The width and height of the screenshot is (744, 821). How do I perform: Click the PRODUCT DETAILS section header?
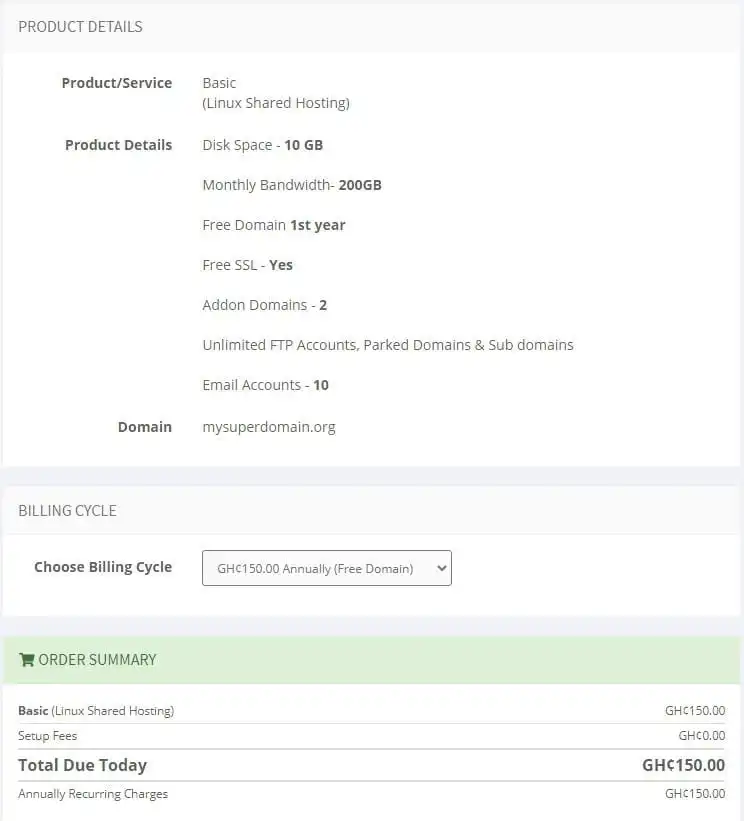[80, 27]
